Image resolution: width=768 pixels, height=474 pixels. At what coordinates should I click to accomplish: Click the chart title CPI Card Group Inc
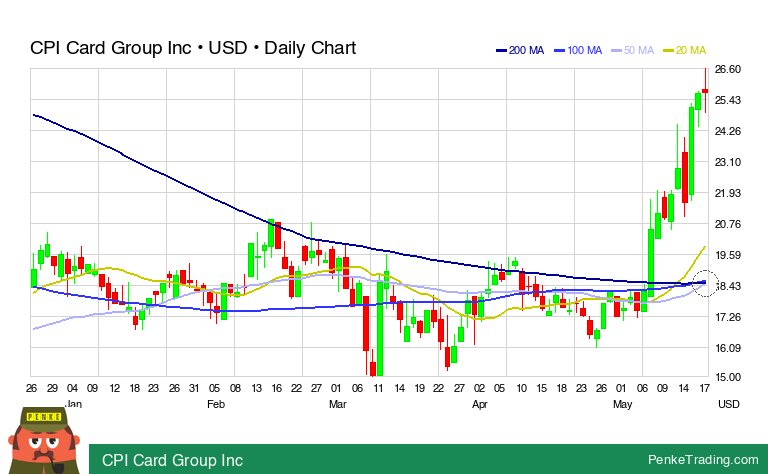coord(193,48)
